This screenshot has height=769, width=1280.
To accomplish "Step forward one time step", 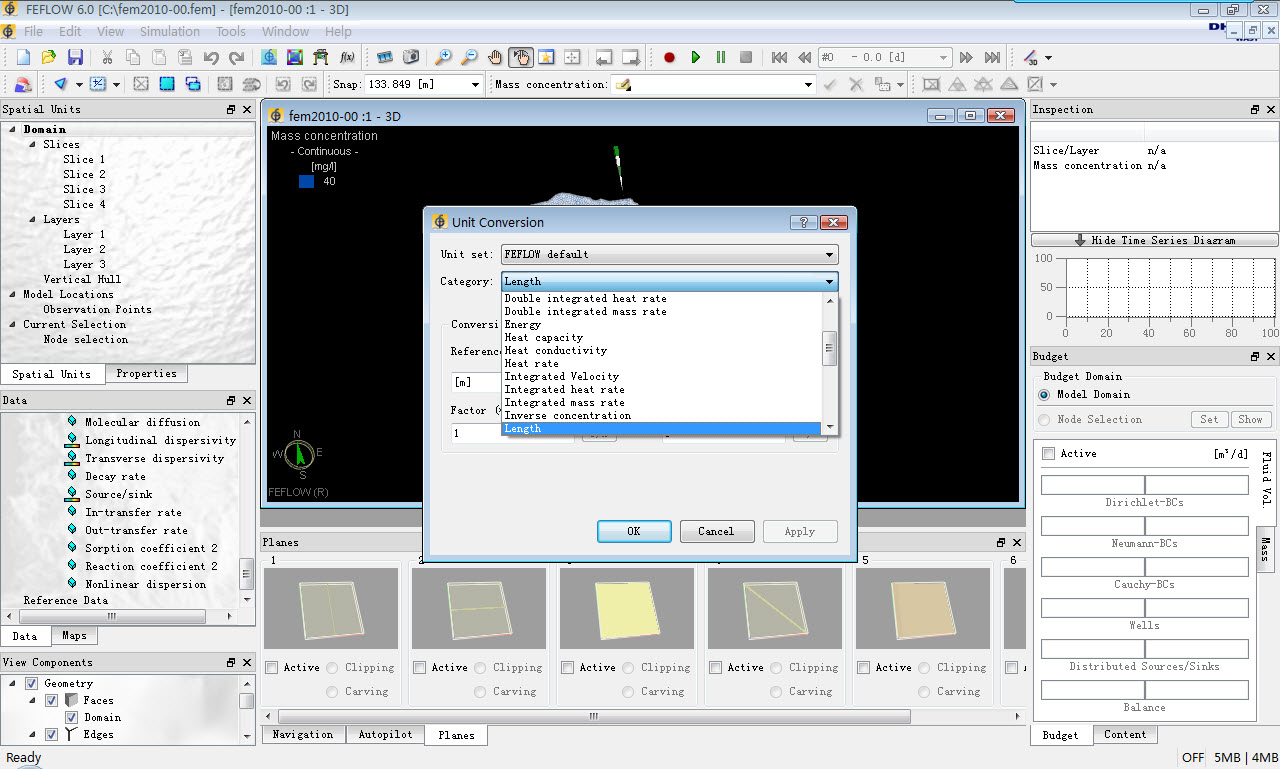I will [966, 58].
